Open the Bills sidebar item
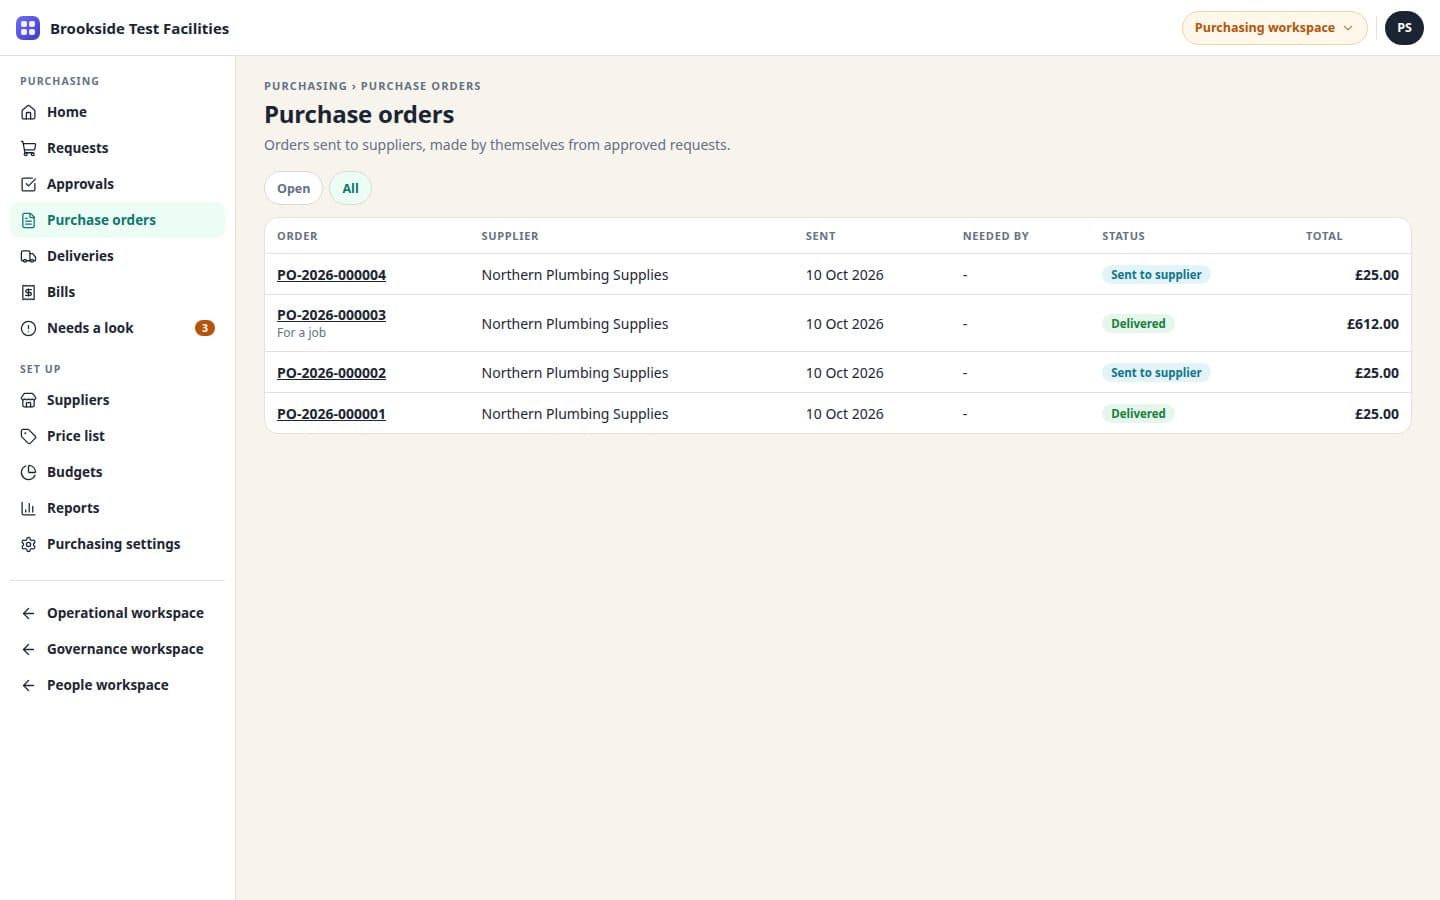1440x900 pixels. click(x=117, y=292)
